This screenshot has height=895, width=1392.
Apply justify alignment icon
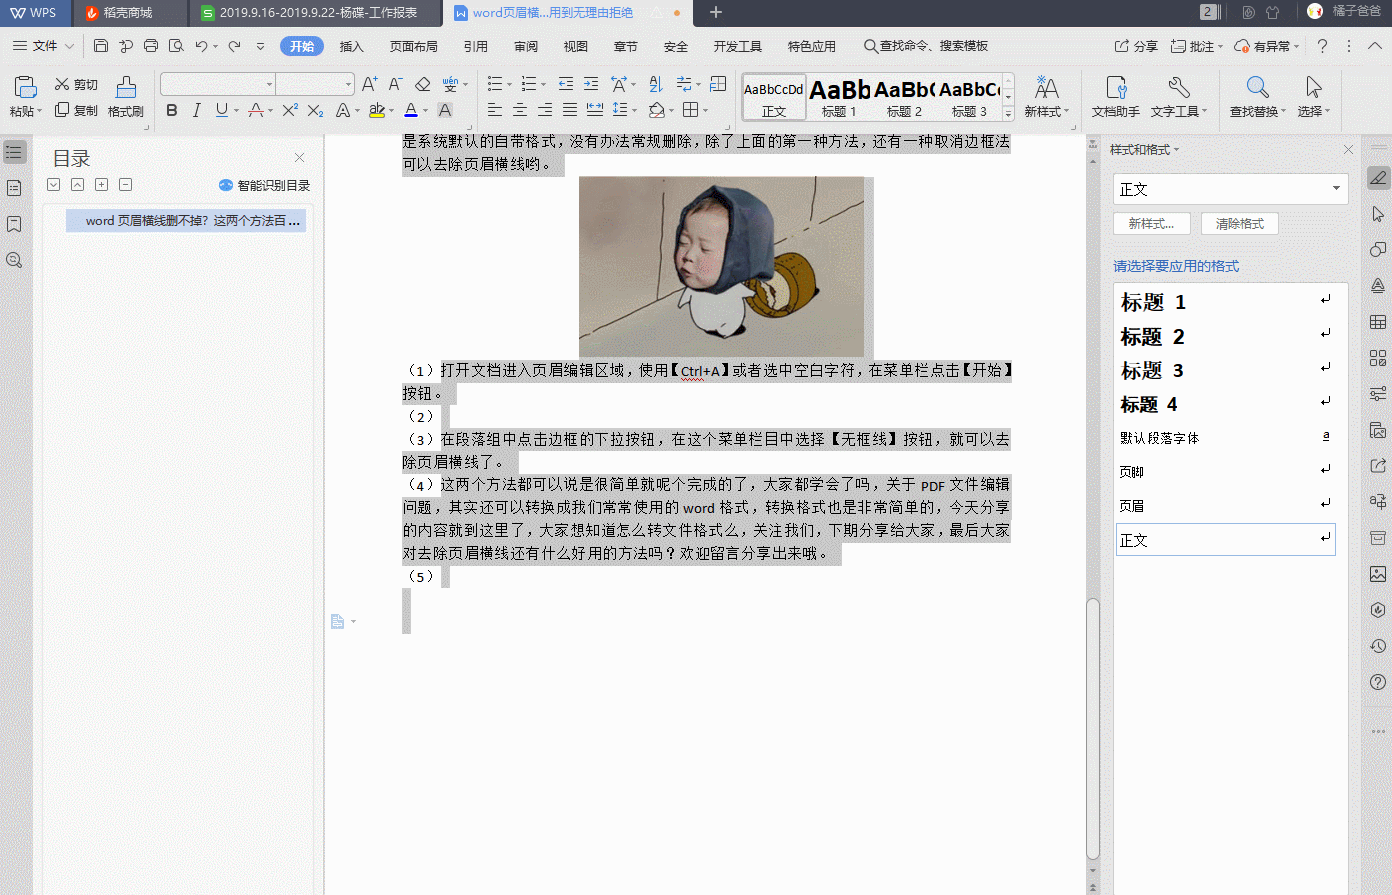pyautogui.click(x=569, y=110)
